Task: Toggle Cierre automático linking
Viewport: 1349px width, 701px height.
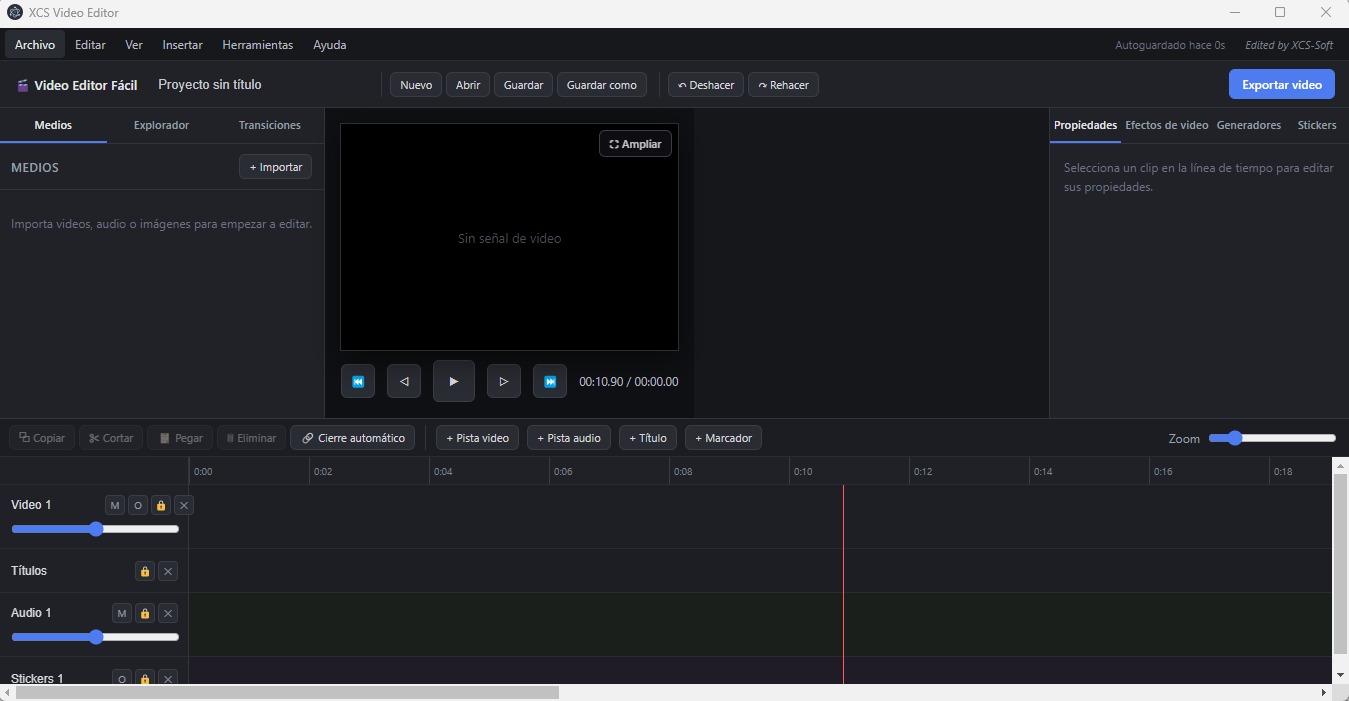Action: point(353,438)
